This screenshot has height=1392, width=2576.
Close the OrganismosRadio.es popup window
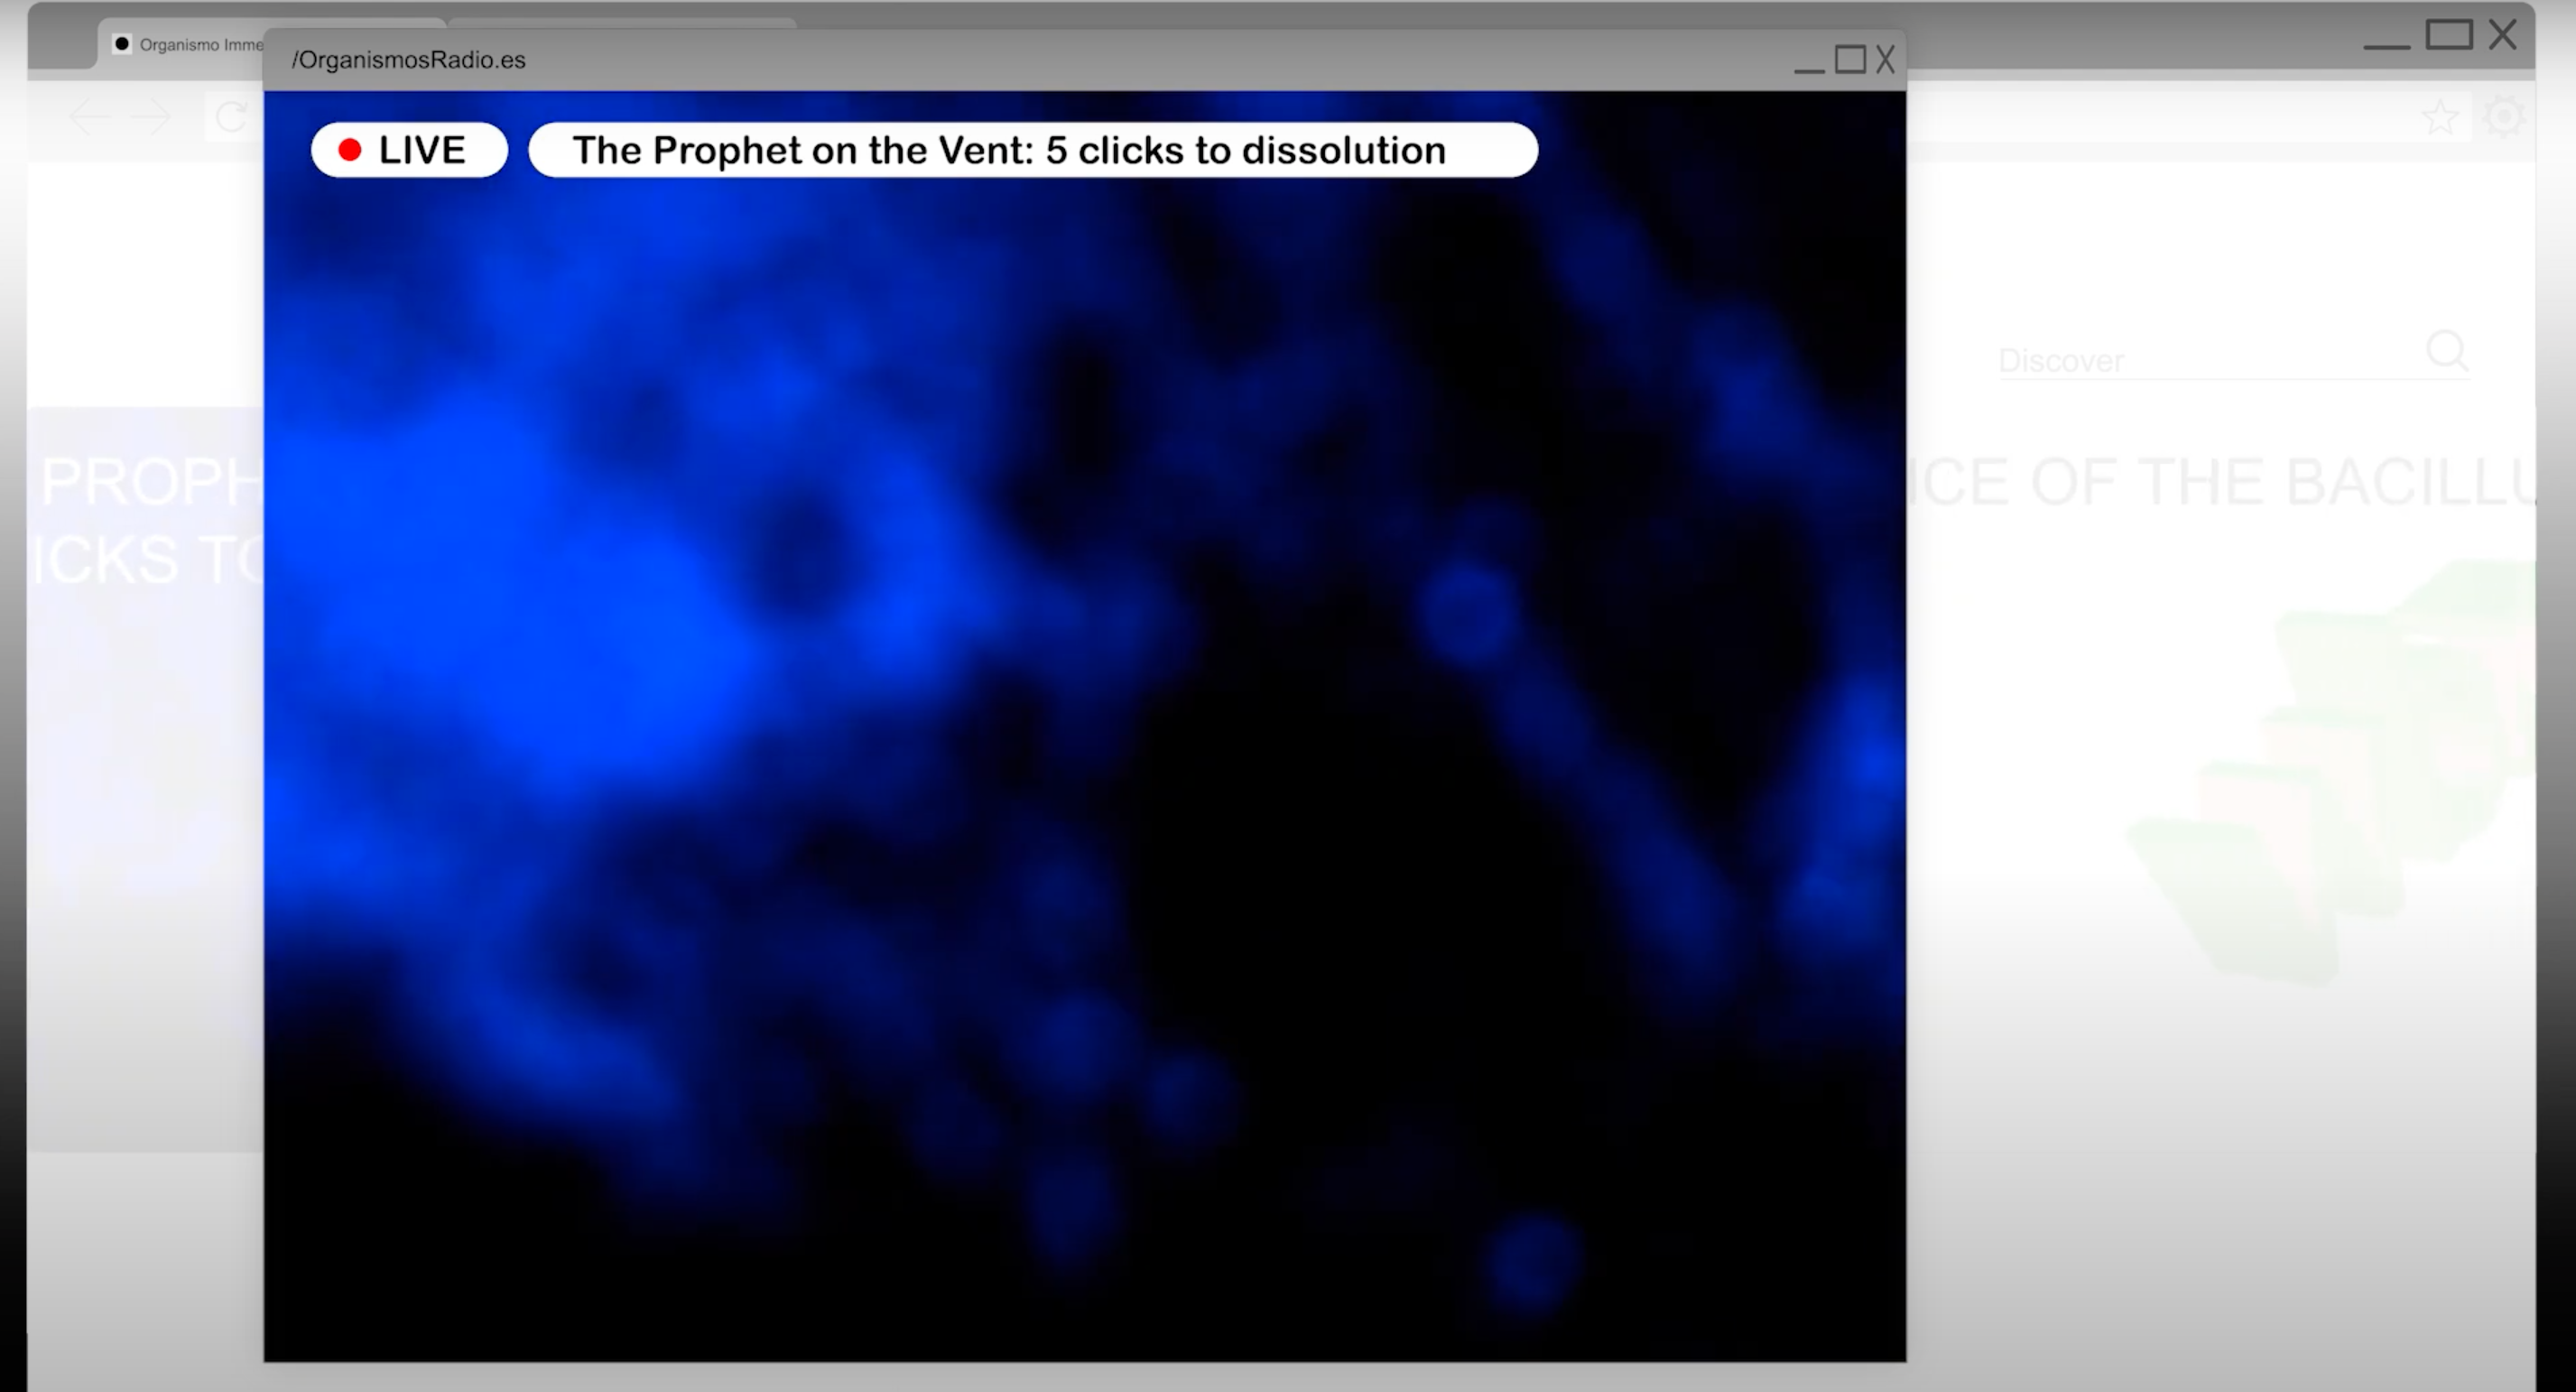(x=1885, y=60)
